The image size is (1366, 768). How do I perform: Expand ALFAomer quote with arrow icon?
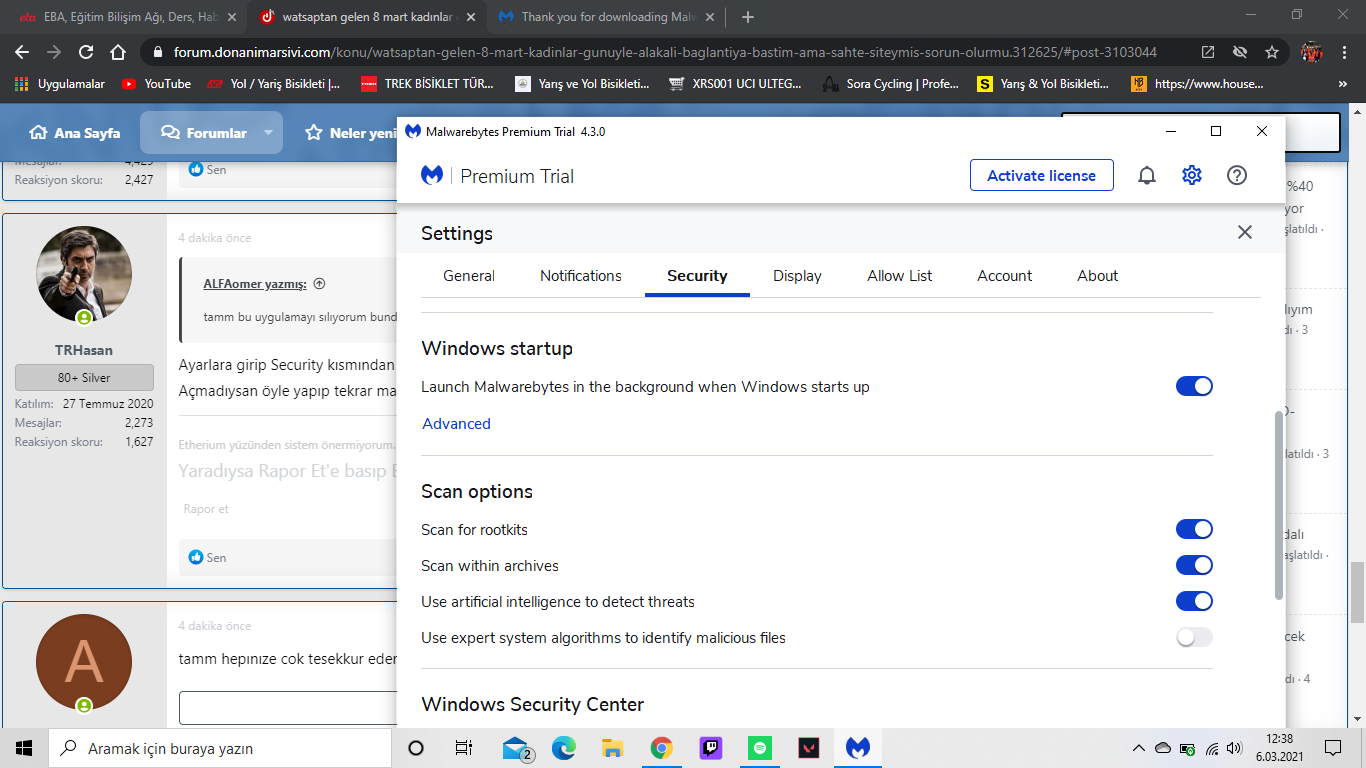[319, 283]
